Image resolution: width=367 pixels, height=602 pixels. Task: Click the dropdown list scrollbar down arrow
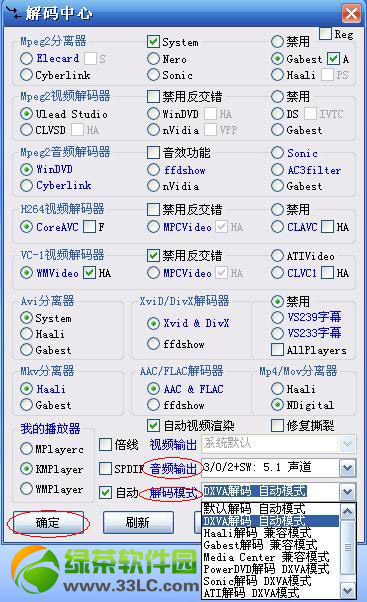[x=348, y=591]
